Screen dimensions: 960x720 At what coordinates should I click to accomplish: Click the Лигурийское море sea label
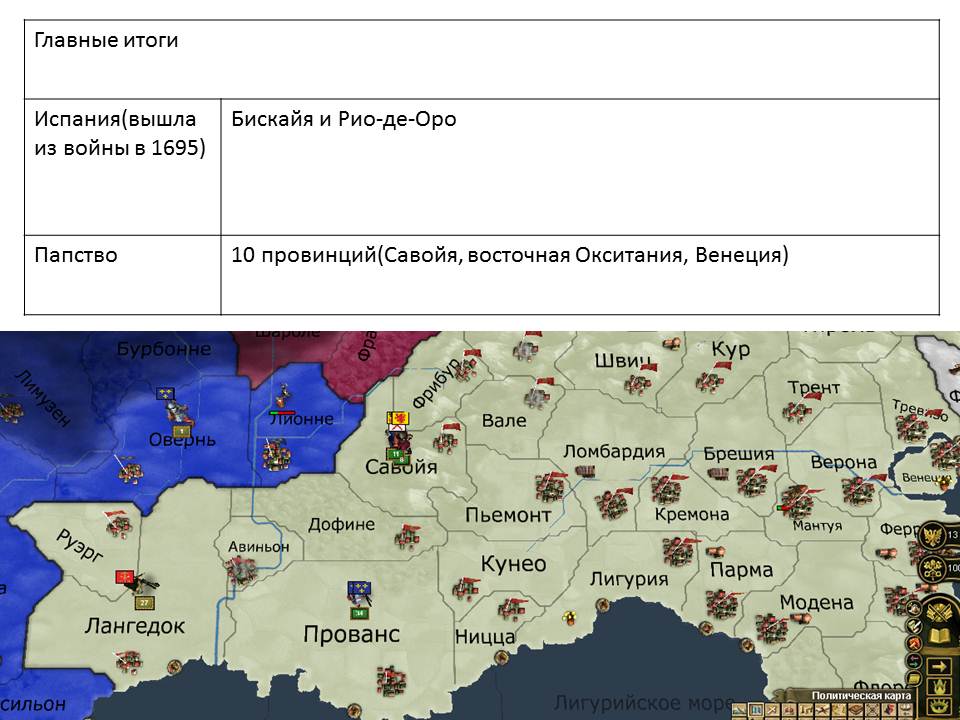(x=644, y=702)
